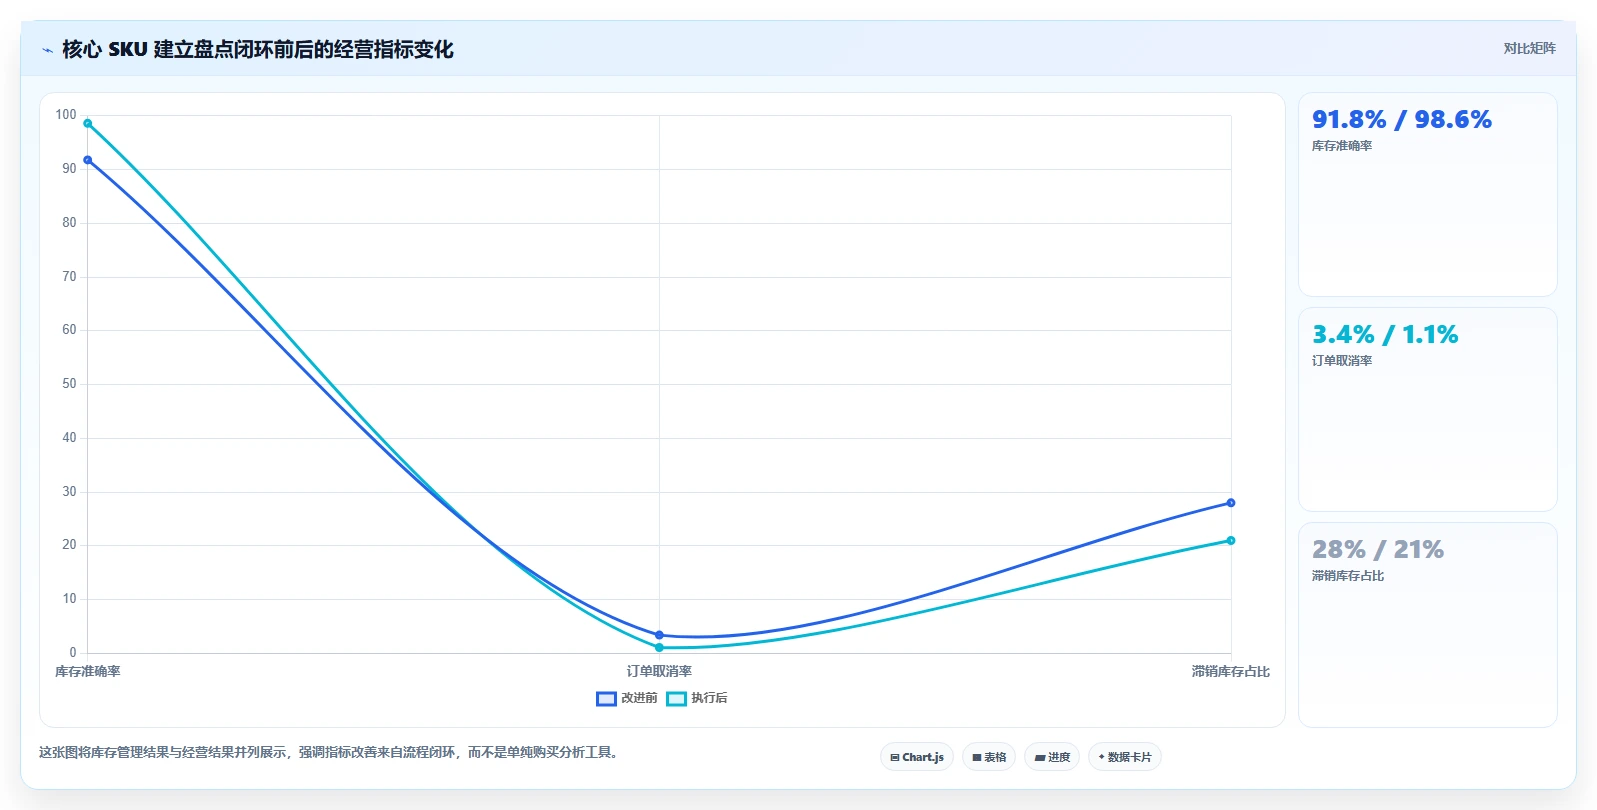Image resolution: width=1597 pixels, height=810 pixels.
Task: Click the 28% / 21% stat value
Action: 1378,550
